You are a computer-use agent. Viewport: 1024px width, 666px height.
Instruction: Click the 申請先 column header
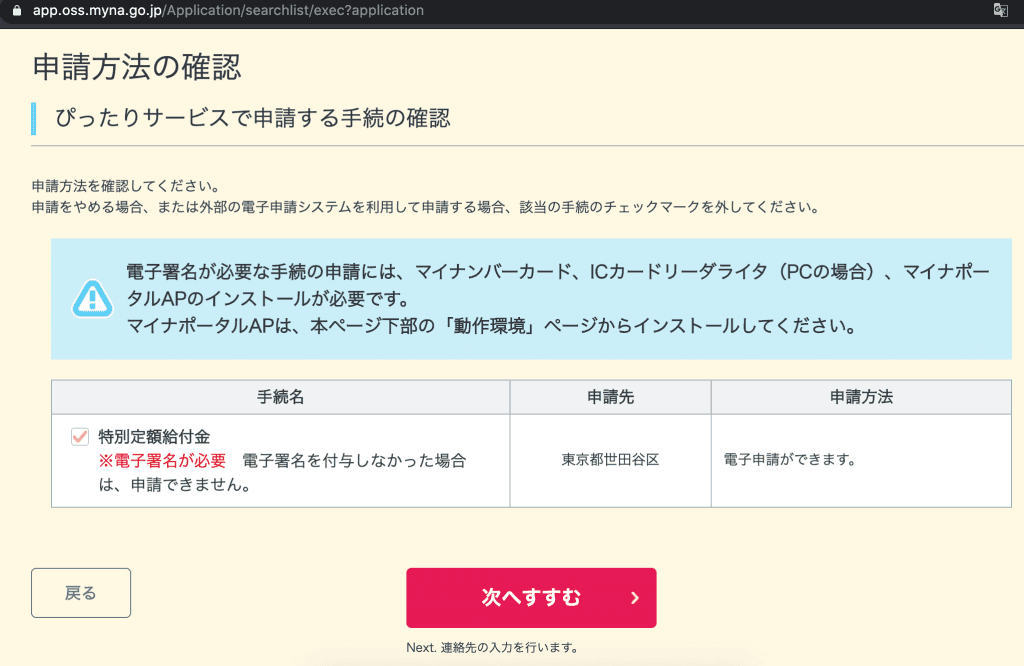(610, 397)
